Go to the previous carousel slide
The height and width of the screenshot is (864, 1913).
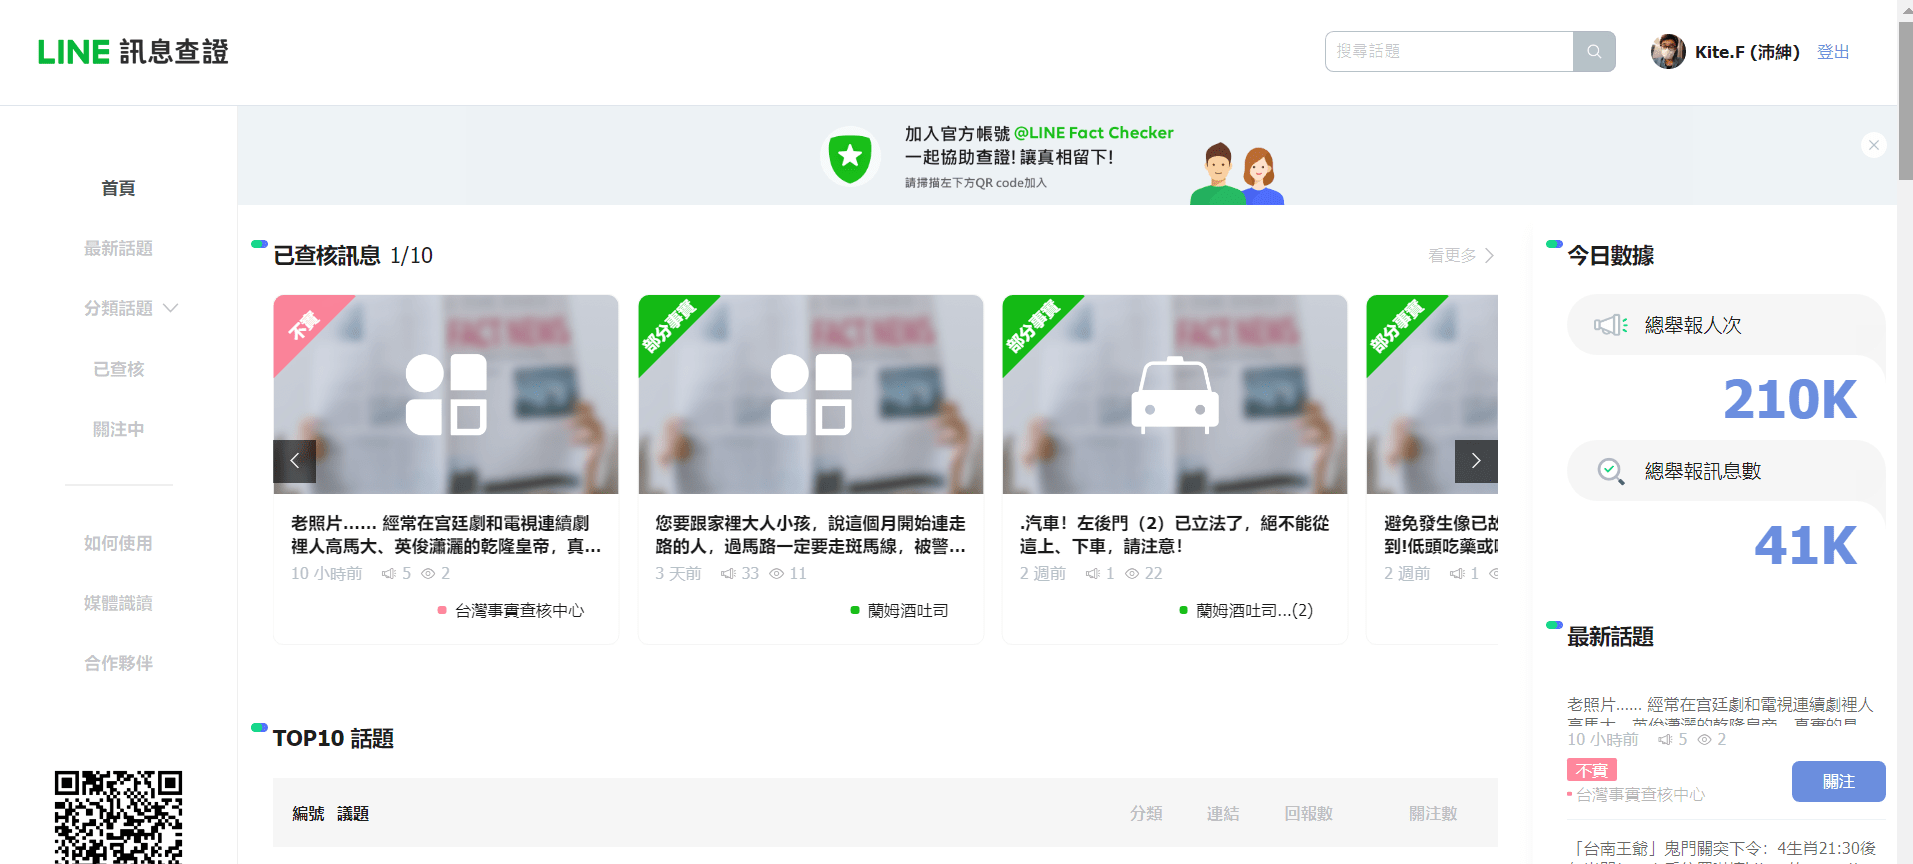coord(295,461)
